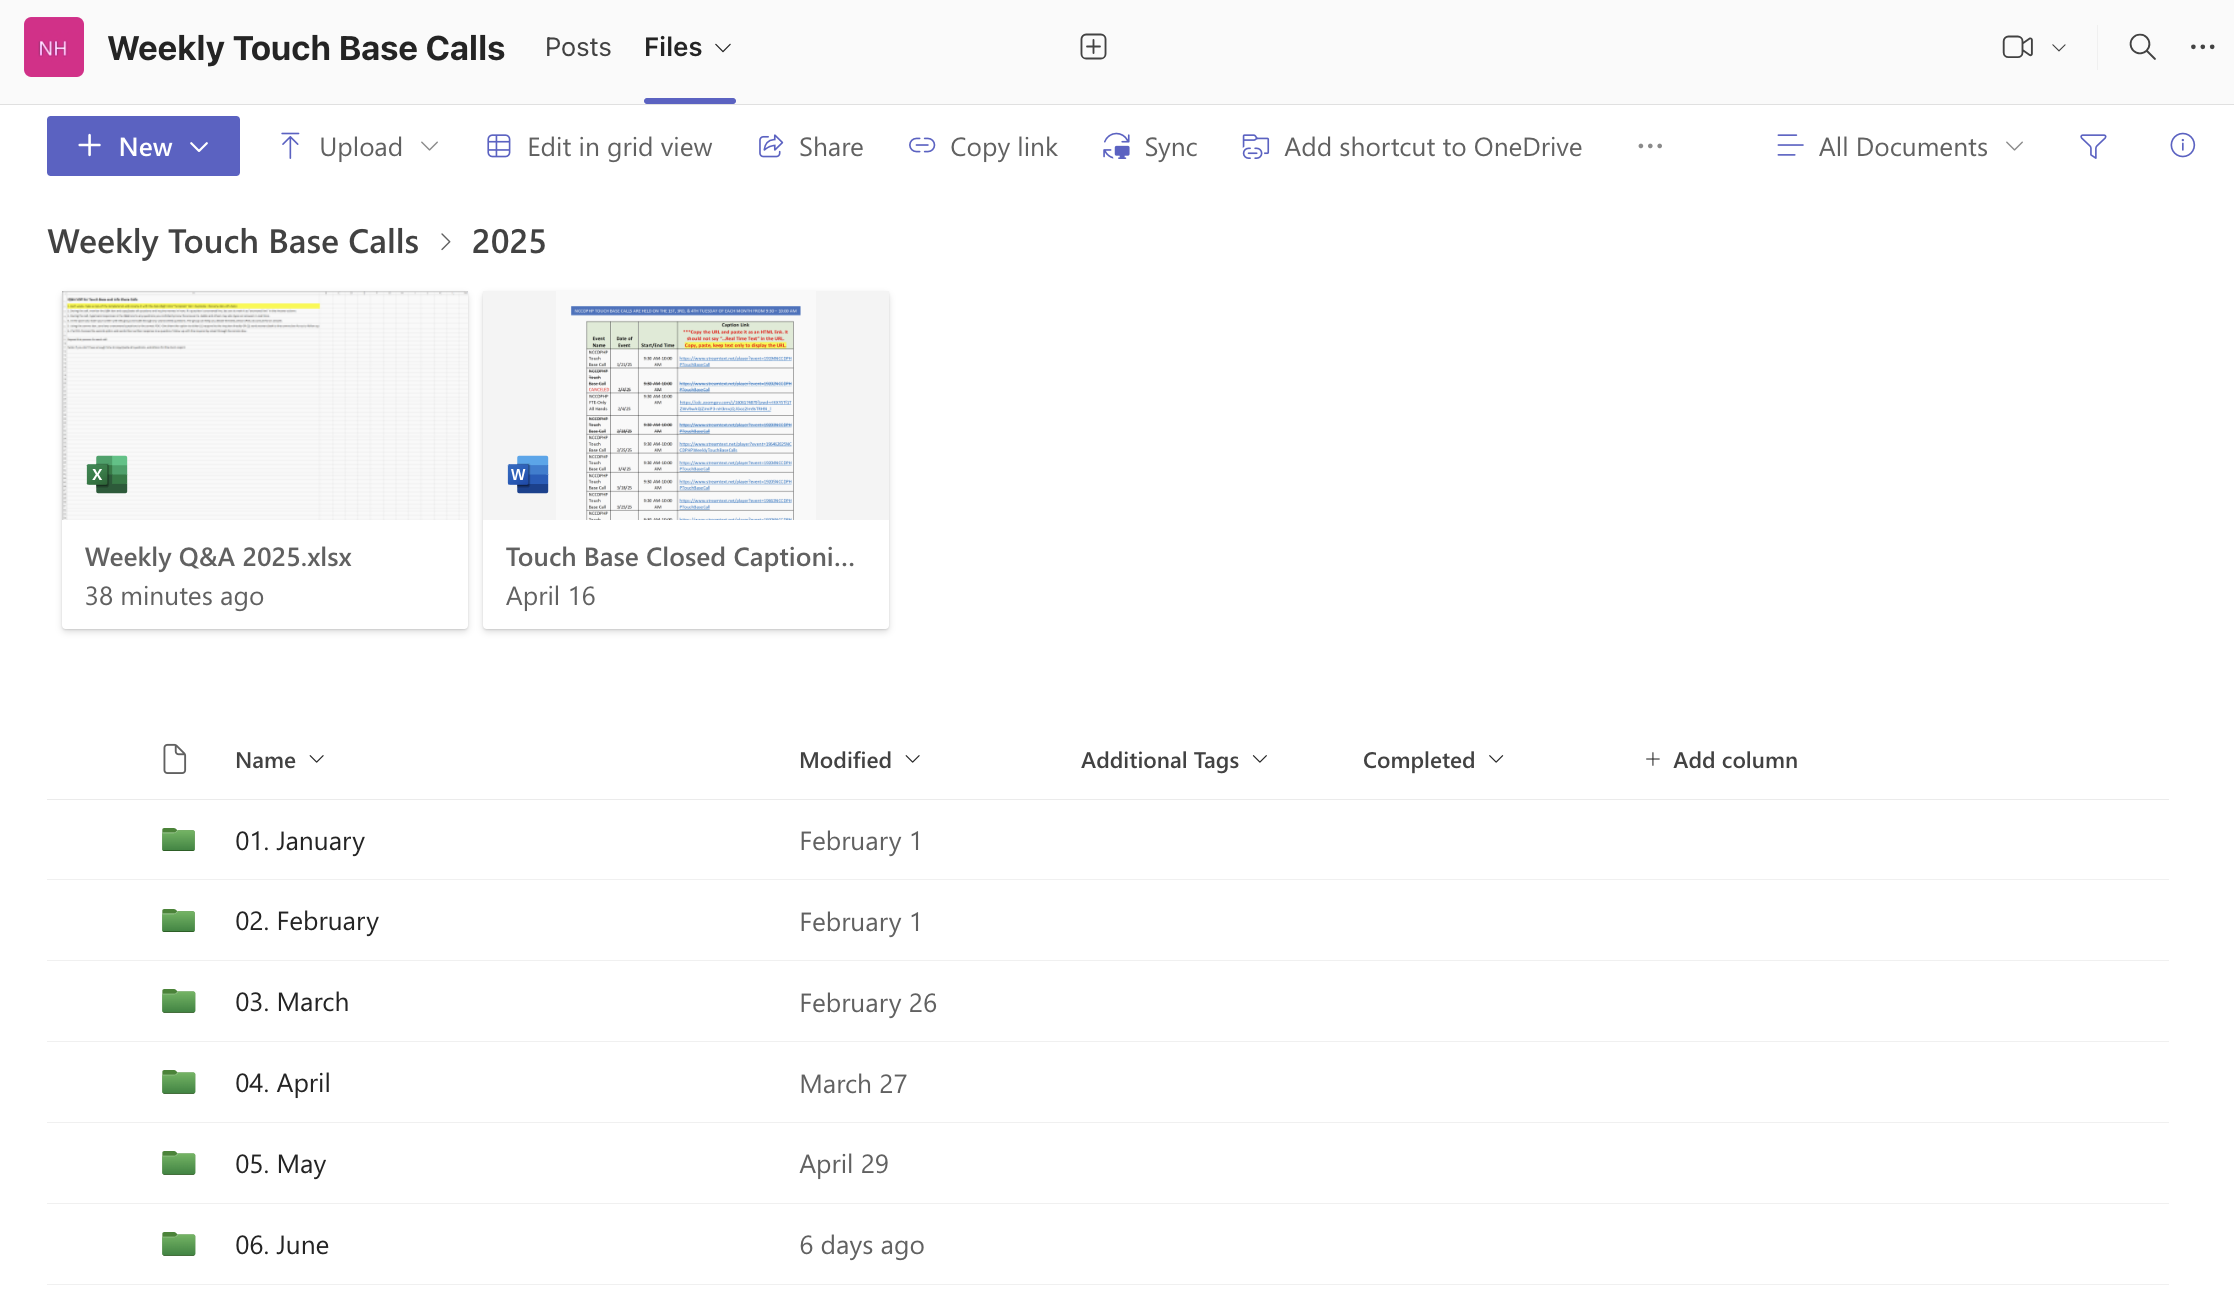Click the add tab plus icon
Viewport: 2234px width, 1290px height.
(x=1093, y=47)
